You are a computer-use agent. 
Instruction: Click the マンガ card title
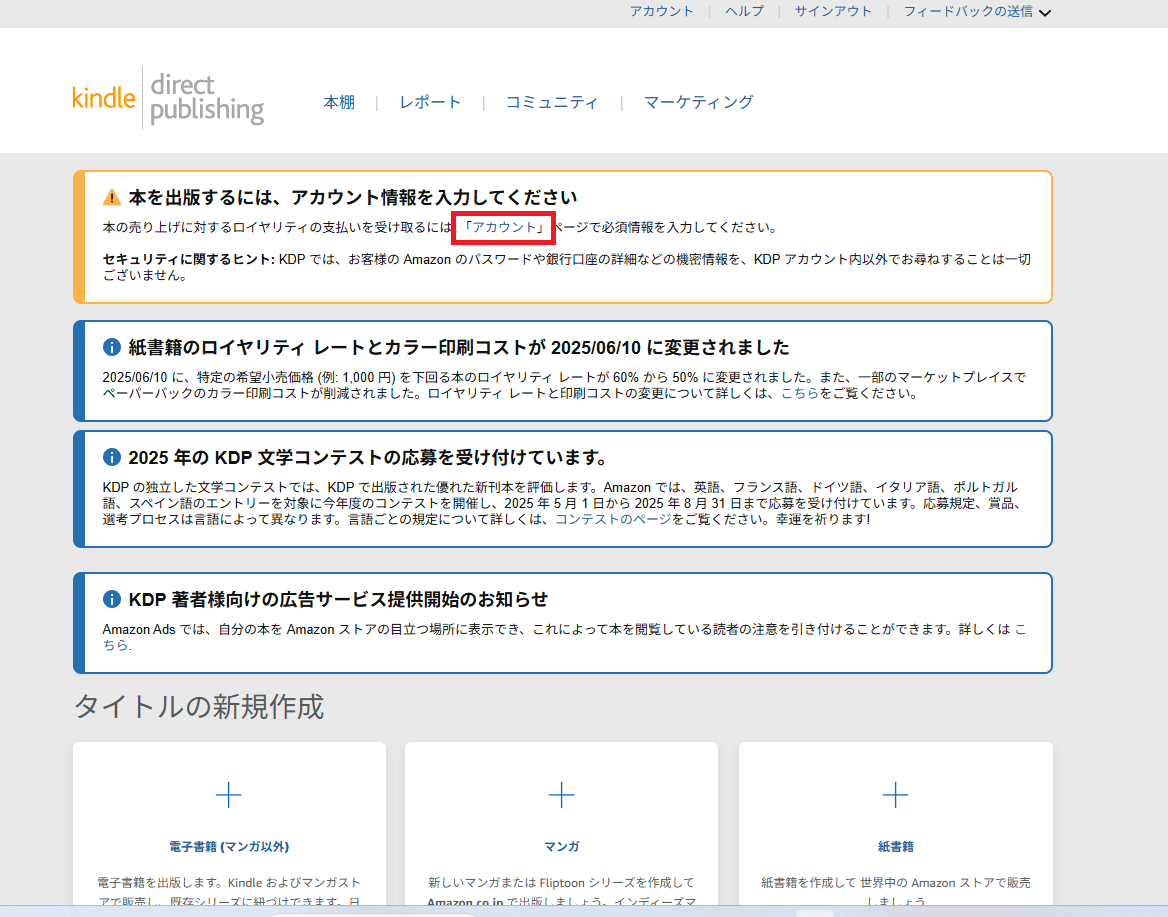(562, 846)
